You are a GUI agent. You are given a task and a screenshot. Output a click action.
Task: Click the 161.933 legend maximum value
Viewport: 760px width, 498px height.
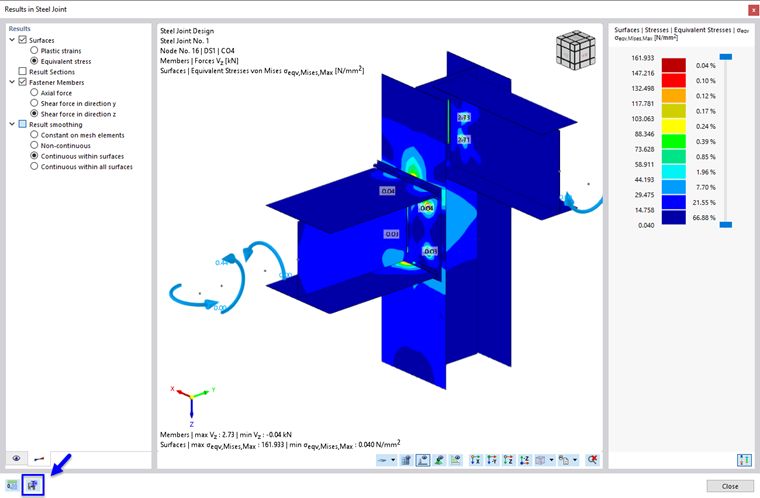coord(643,58)
